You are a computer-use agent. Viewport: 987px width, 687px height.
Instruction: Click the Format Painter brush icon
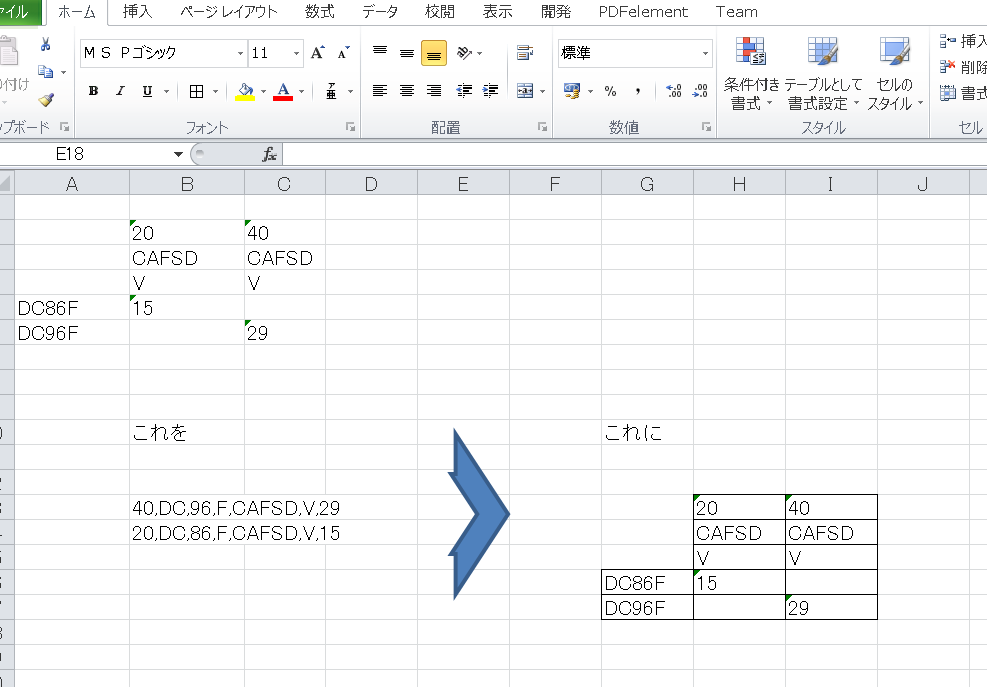(x=46, y=100)
